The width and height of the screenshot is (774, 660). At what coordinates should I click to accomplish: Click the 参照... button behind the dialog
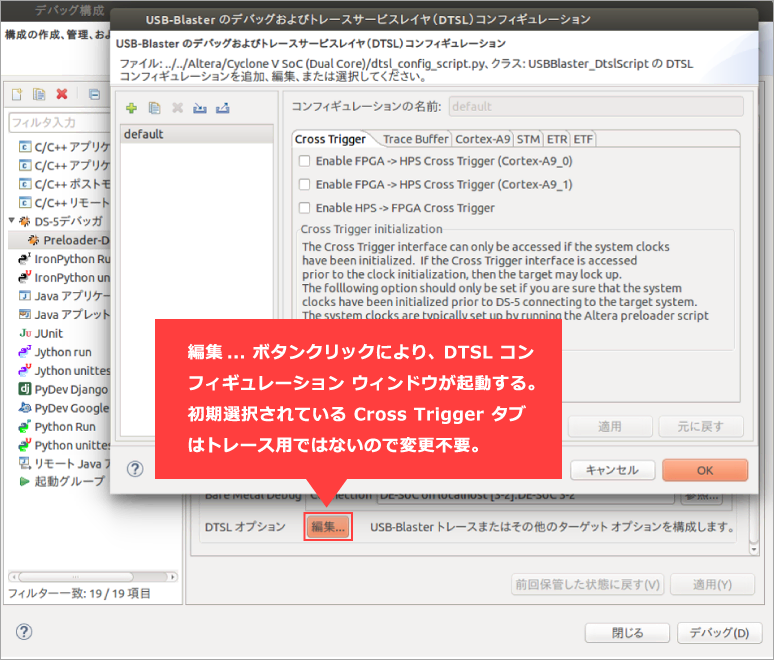[701, 497]
